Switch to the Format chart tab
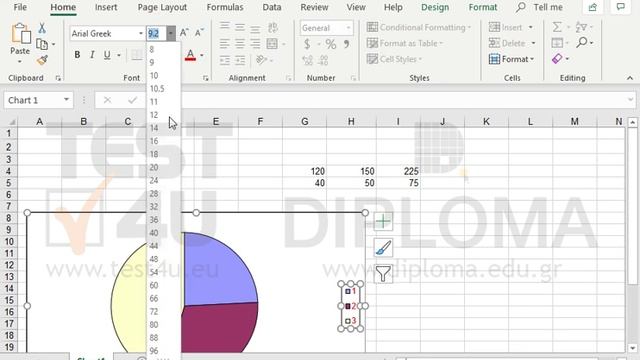This screenshot has width=640, height=360. [483, 7]
